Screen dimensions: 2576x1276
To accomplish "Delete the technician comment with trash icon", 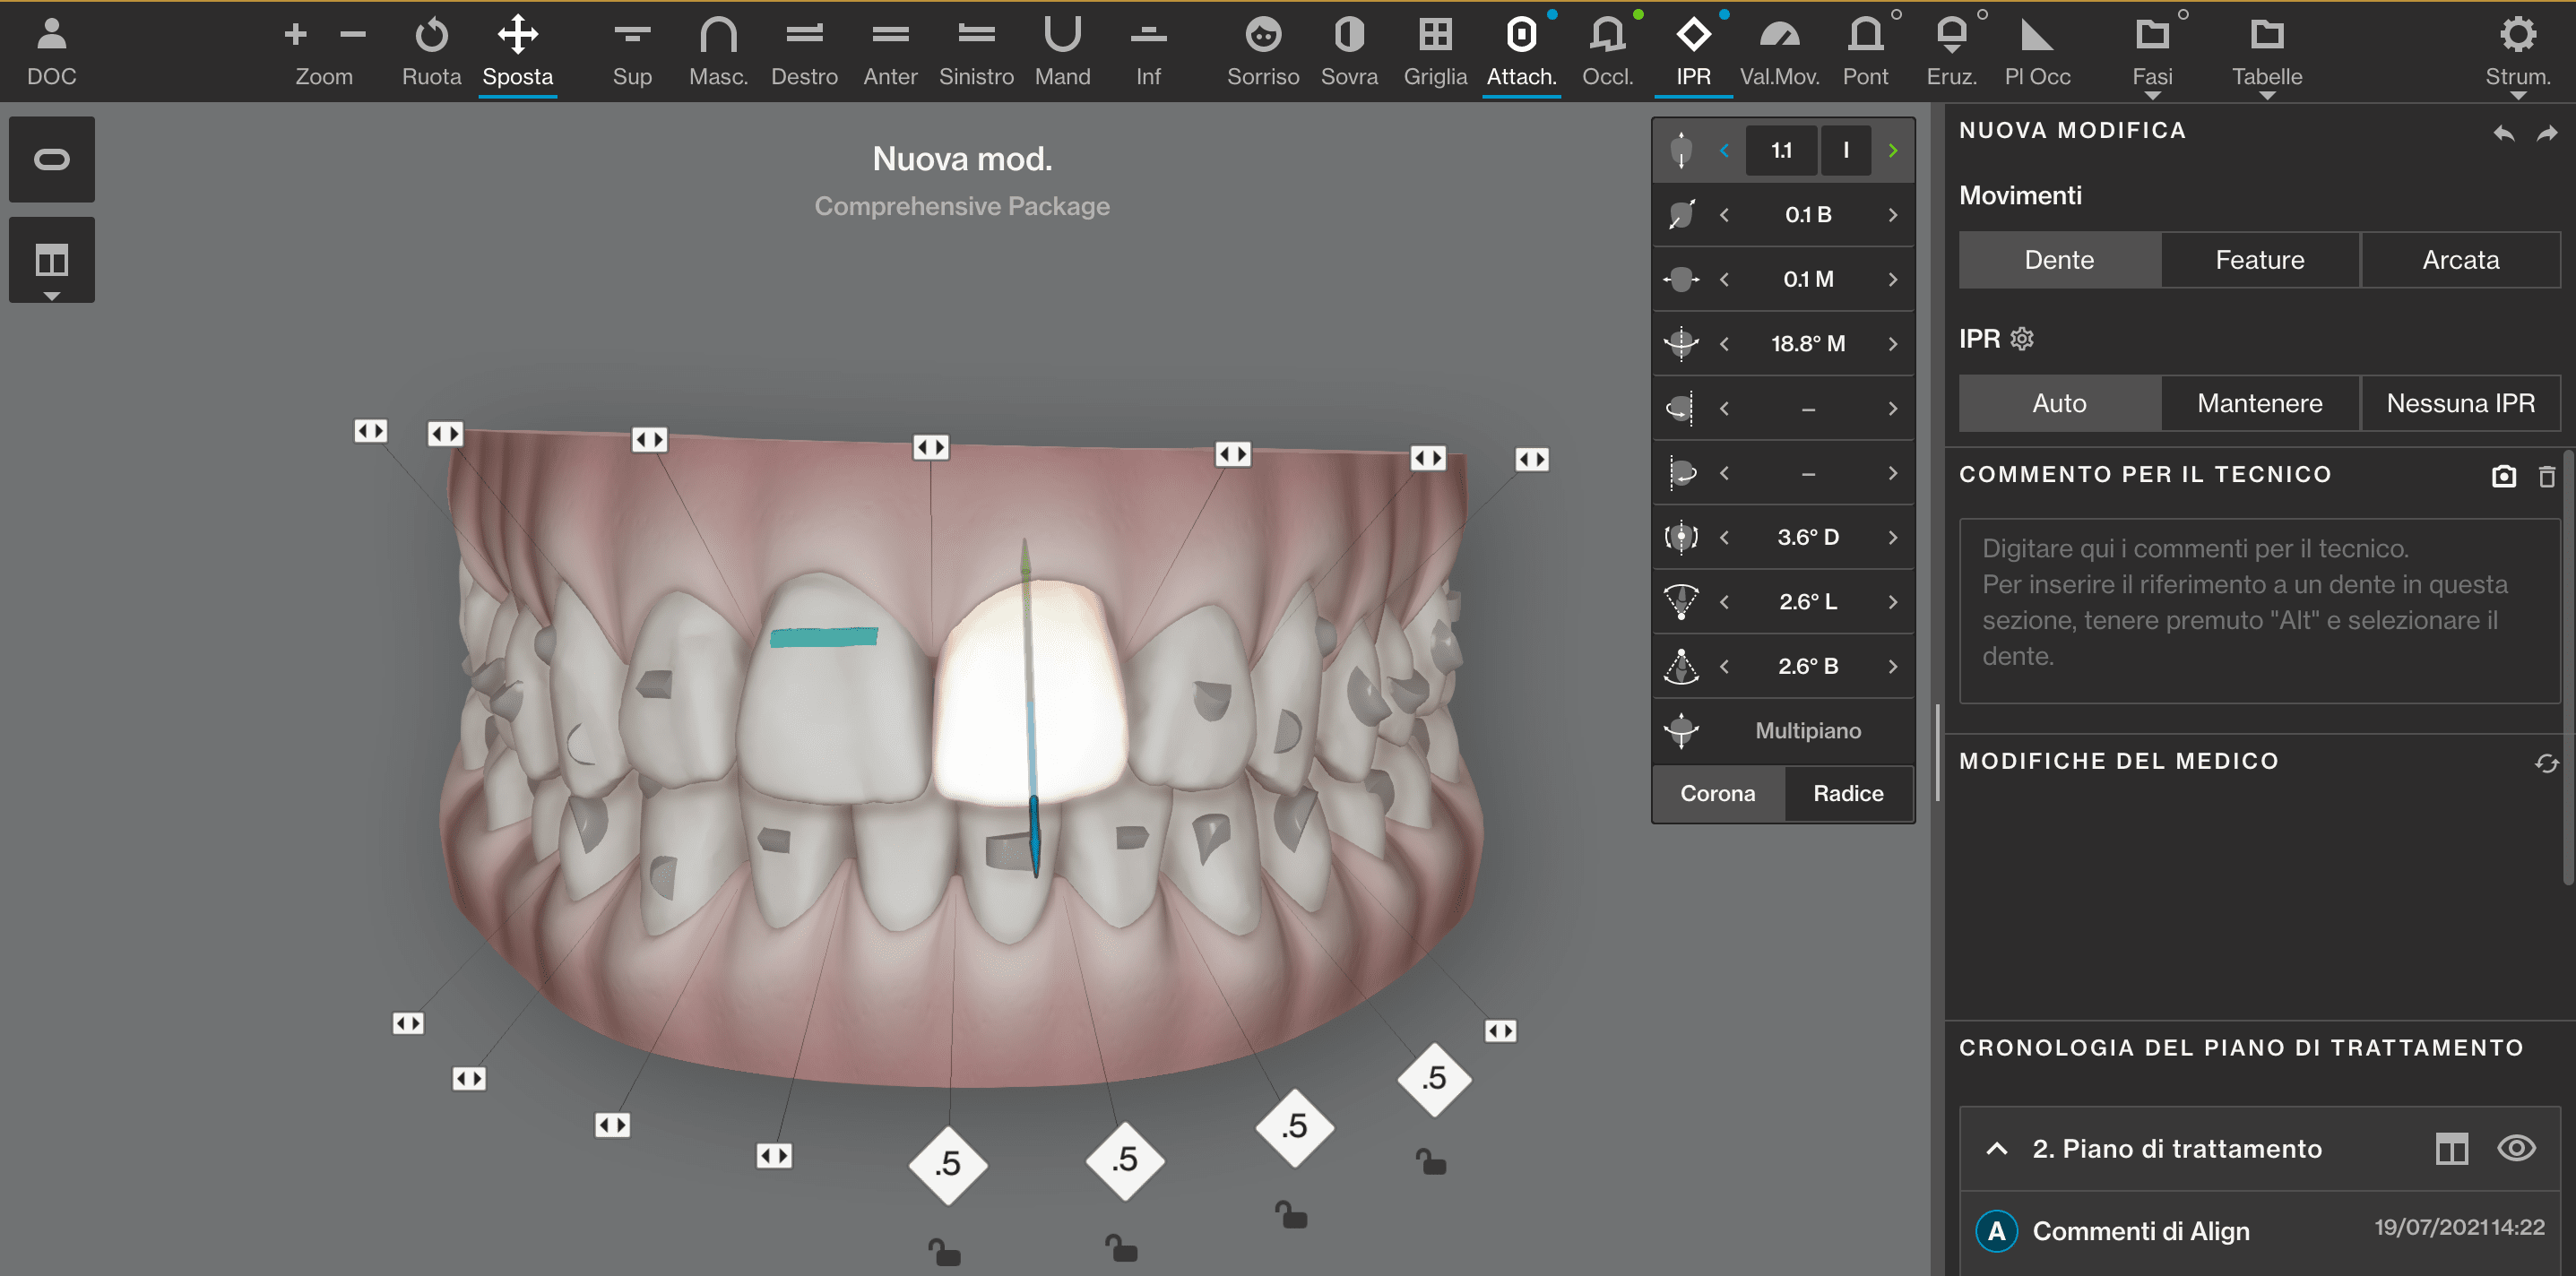I will [x=2546, y=476].
